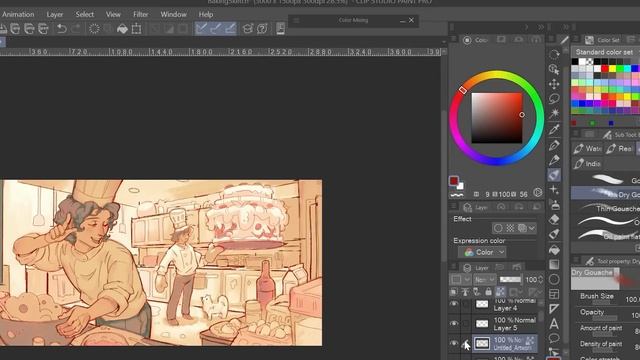Screen dimensions: 640x360
Task: Select the Pencil tool
Action: click(554, 160)
